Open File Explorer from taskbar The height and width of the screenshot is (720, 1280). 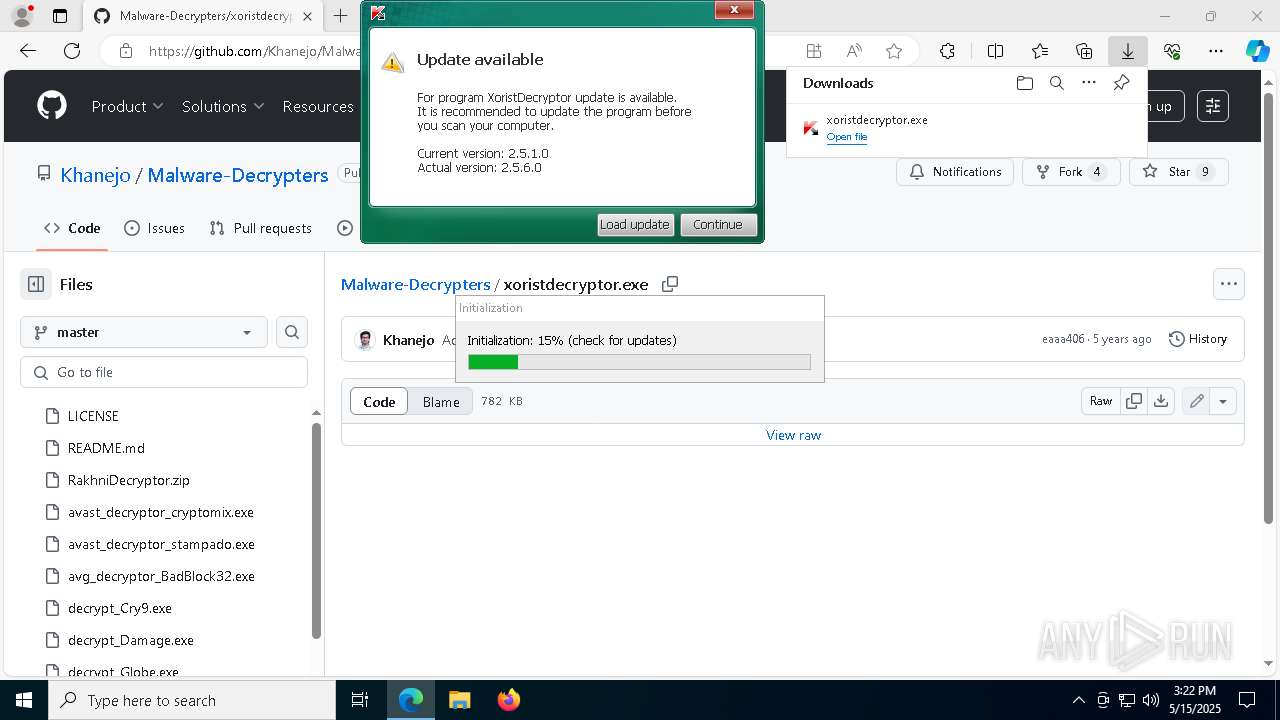coord(459,700)
